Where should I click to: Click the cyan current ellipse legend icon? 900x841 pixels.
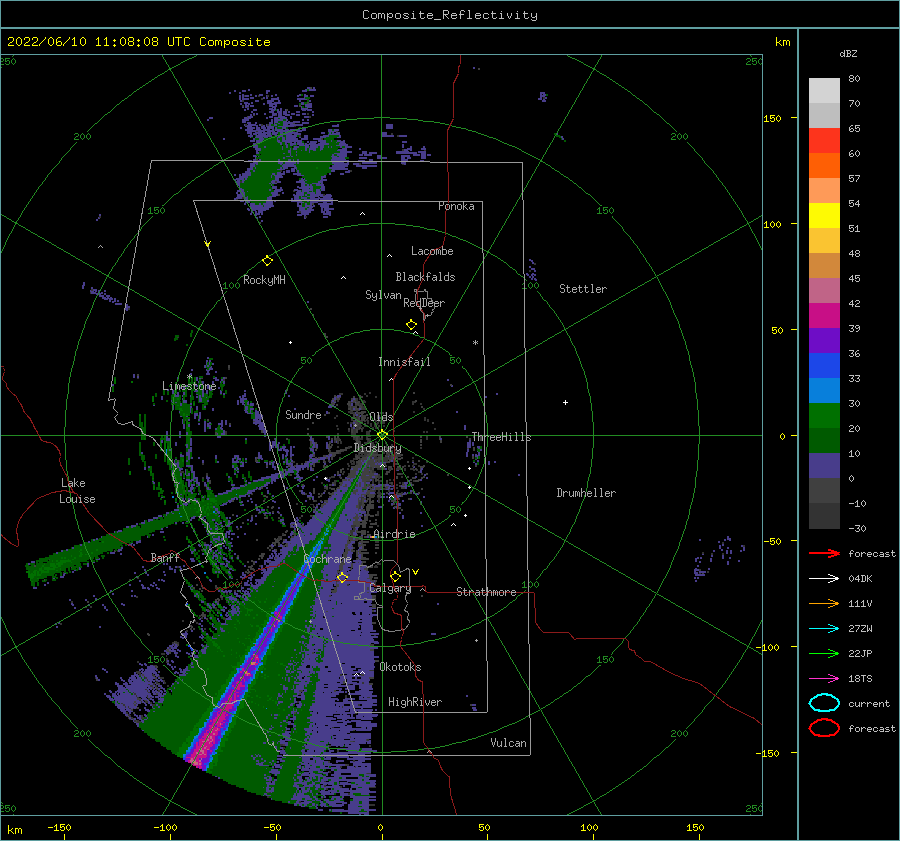click(x=824, y=703)
